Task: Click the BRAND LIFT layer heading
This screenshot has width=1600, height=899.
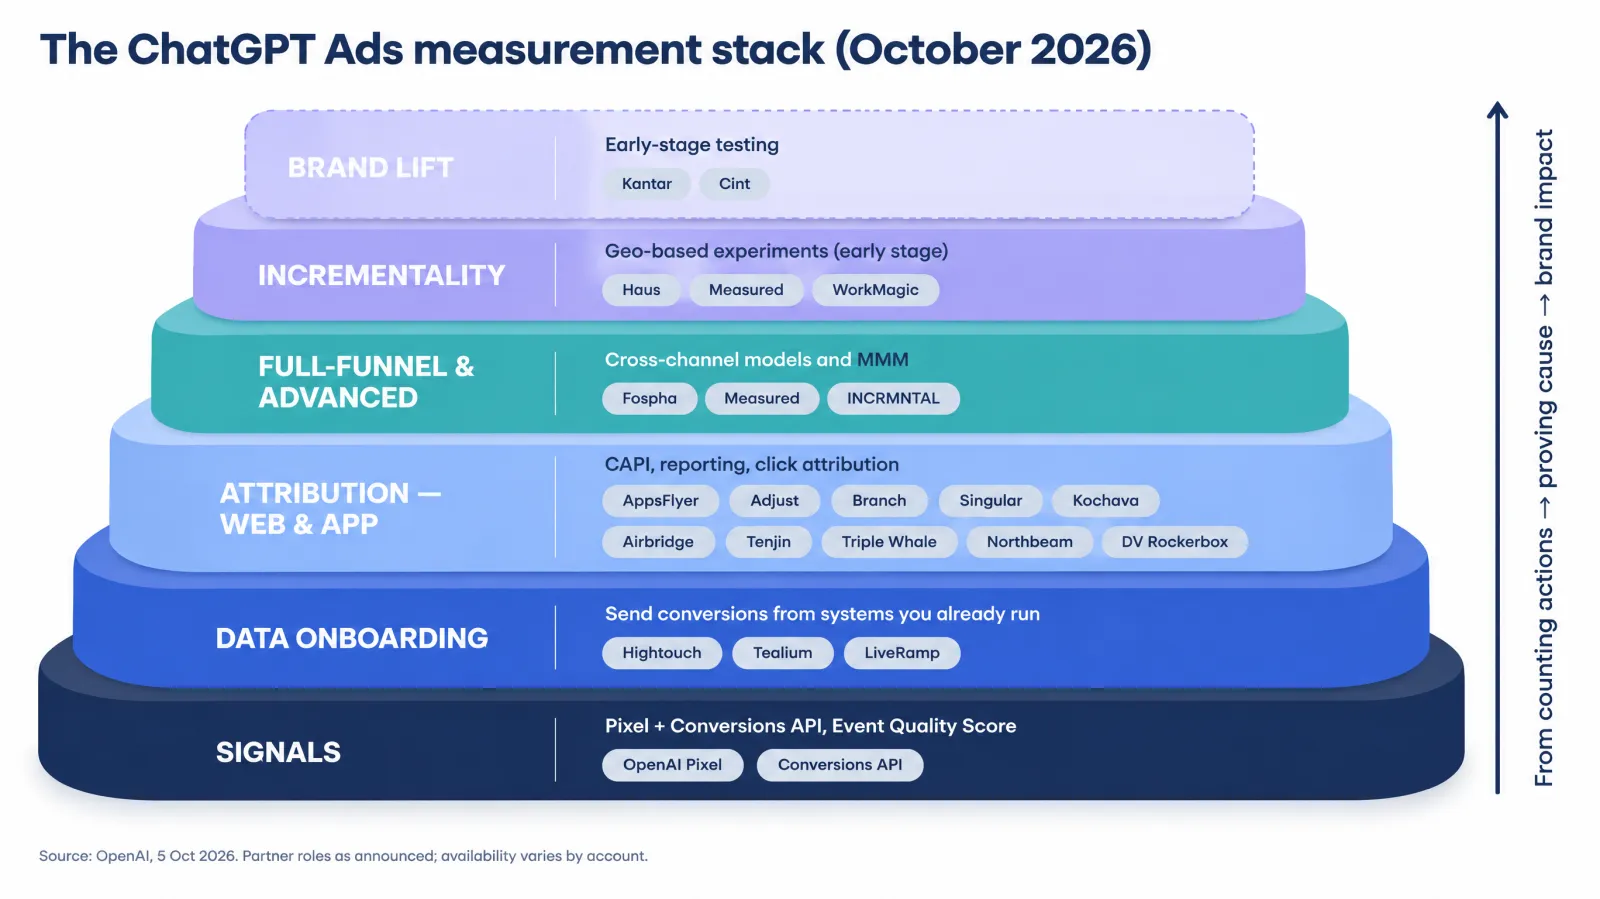Action: click(x=370, y=168)
